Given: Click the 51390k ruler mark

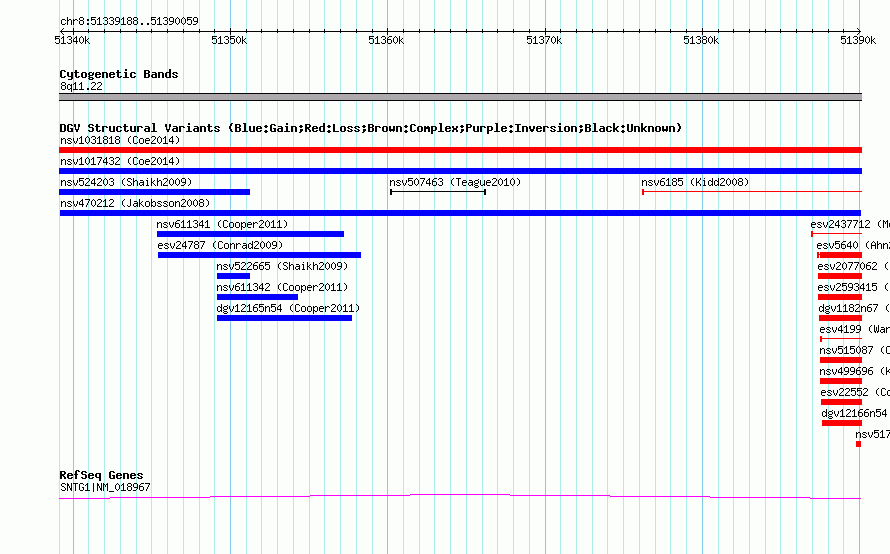Looking at the screenshot, I should [858, 40].
